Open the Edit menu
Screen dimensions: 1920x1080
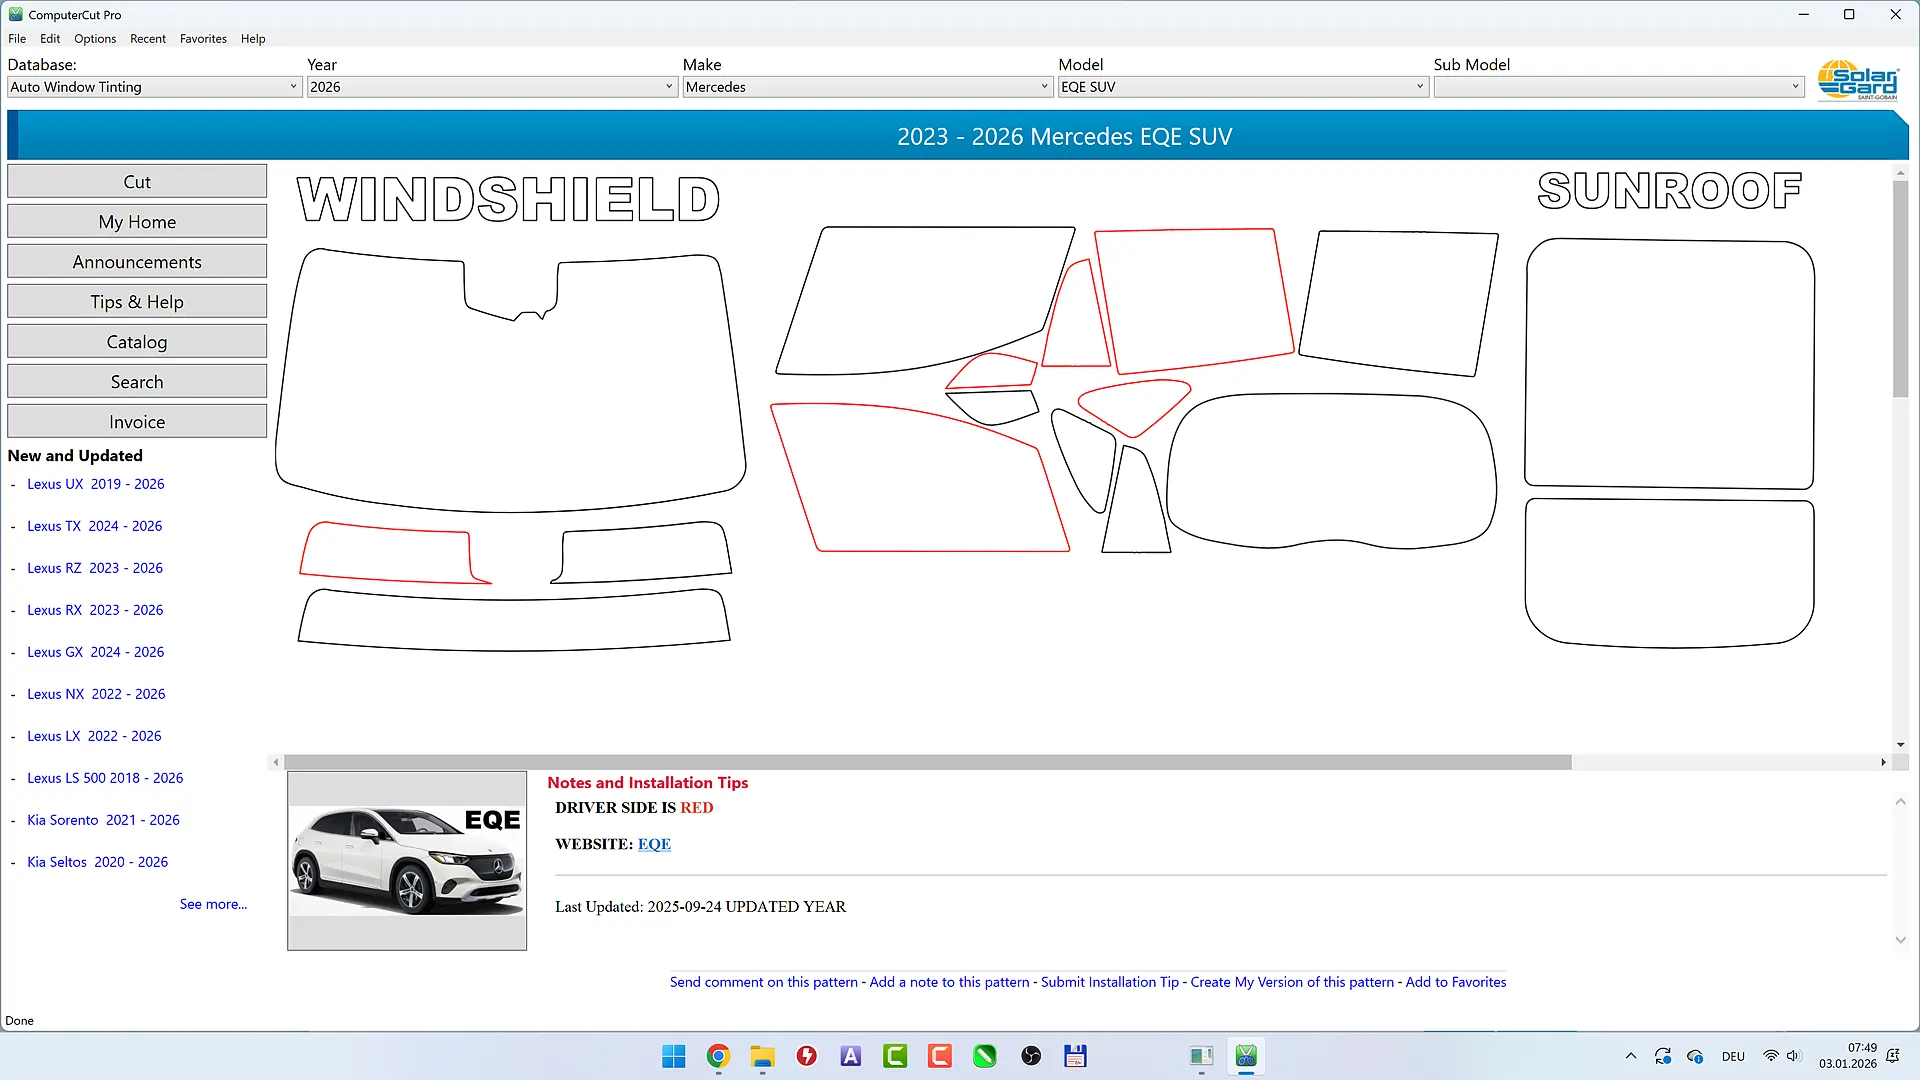coord(50,39)
